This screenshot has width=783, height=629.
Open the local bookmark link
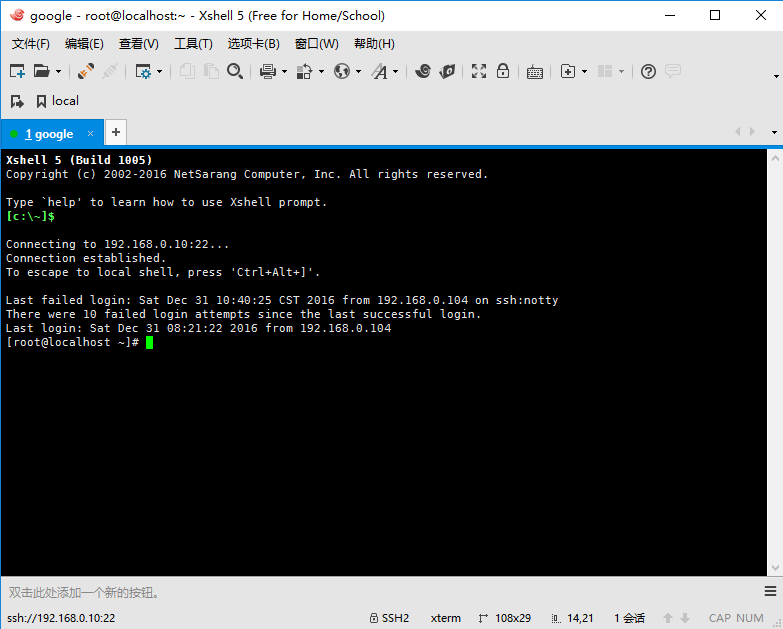pyautogui.click(x=58, y=101)
